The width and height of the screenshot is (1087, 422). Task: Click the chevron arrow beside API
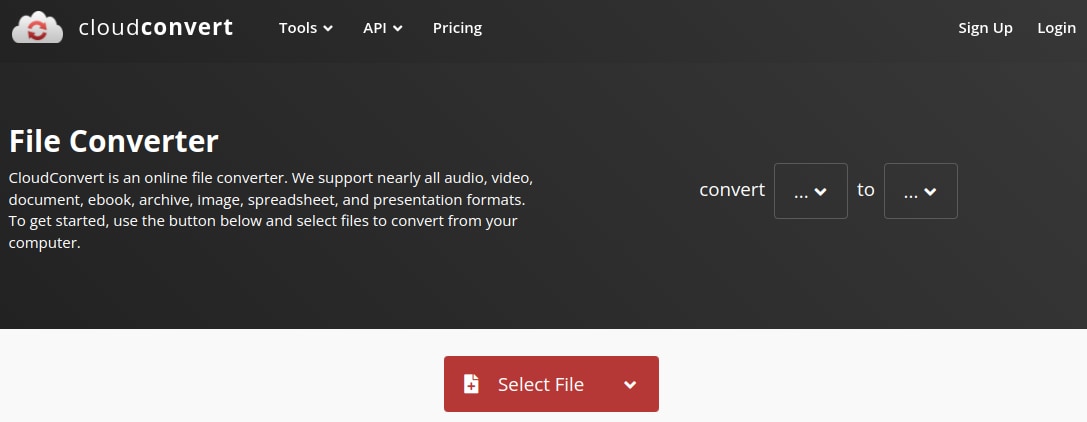point(398,29)
